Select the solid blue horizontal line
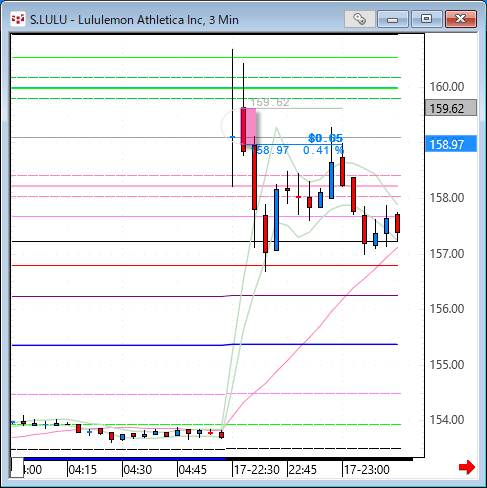Viewport: 487px width, 488px height. point(205,345)
